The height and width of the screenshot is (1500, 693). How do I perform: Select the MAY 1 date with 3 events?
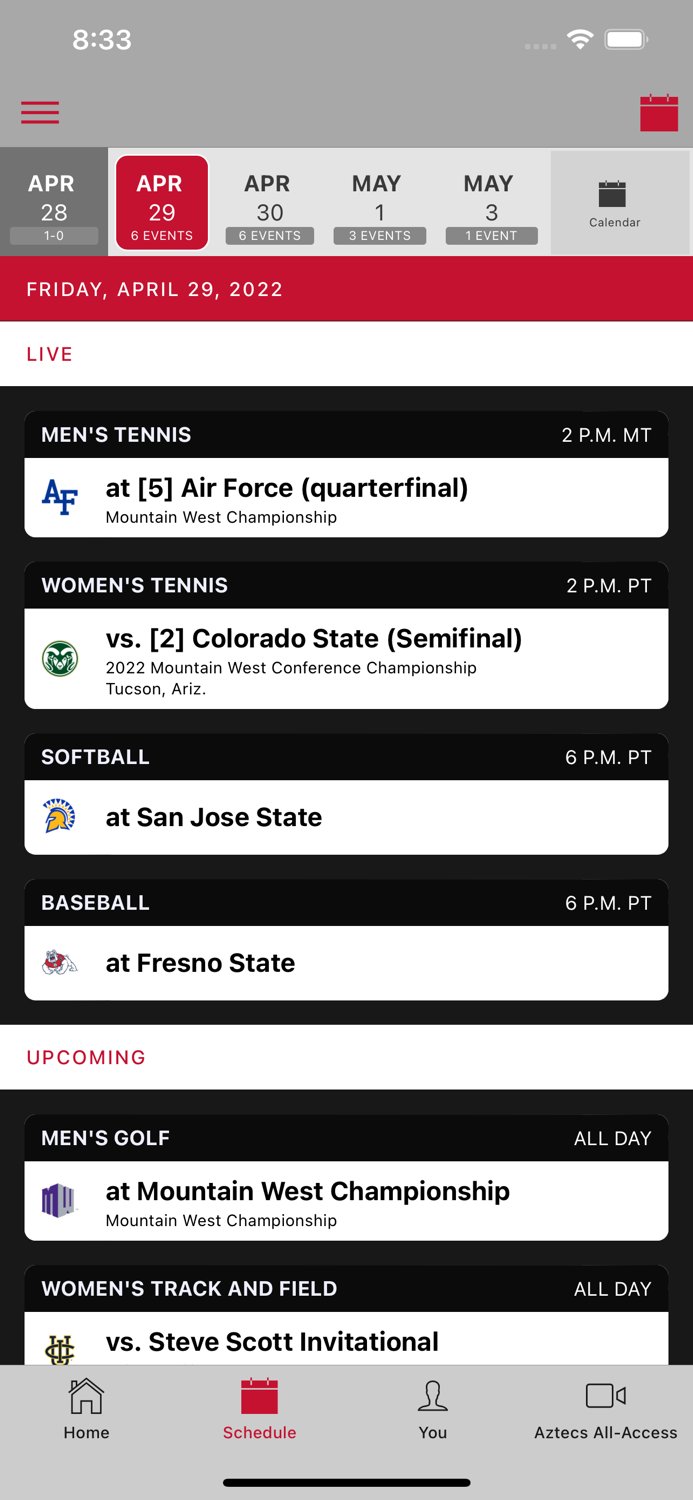coord(377,202)
